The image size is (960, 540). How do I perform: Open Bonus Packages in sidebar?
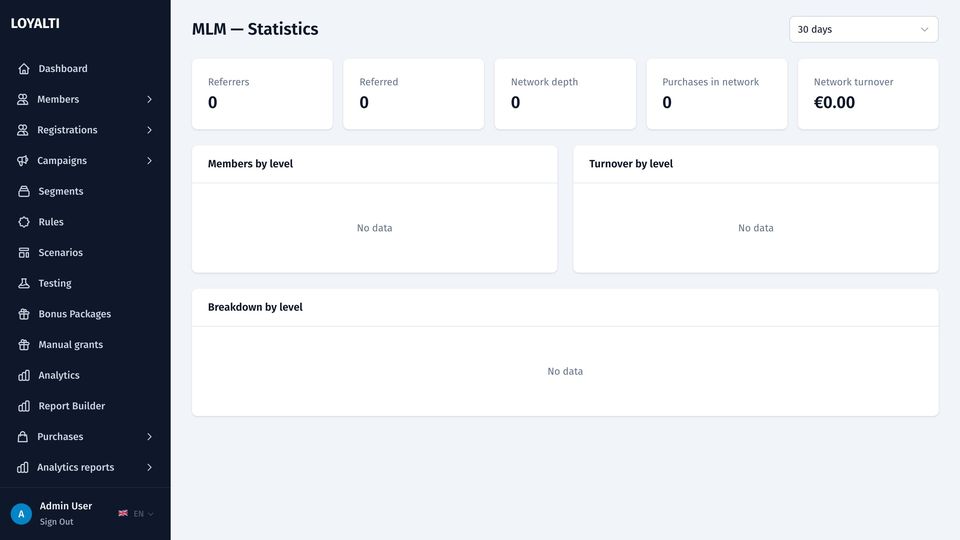(85, 313)
